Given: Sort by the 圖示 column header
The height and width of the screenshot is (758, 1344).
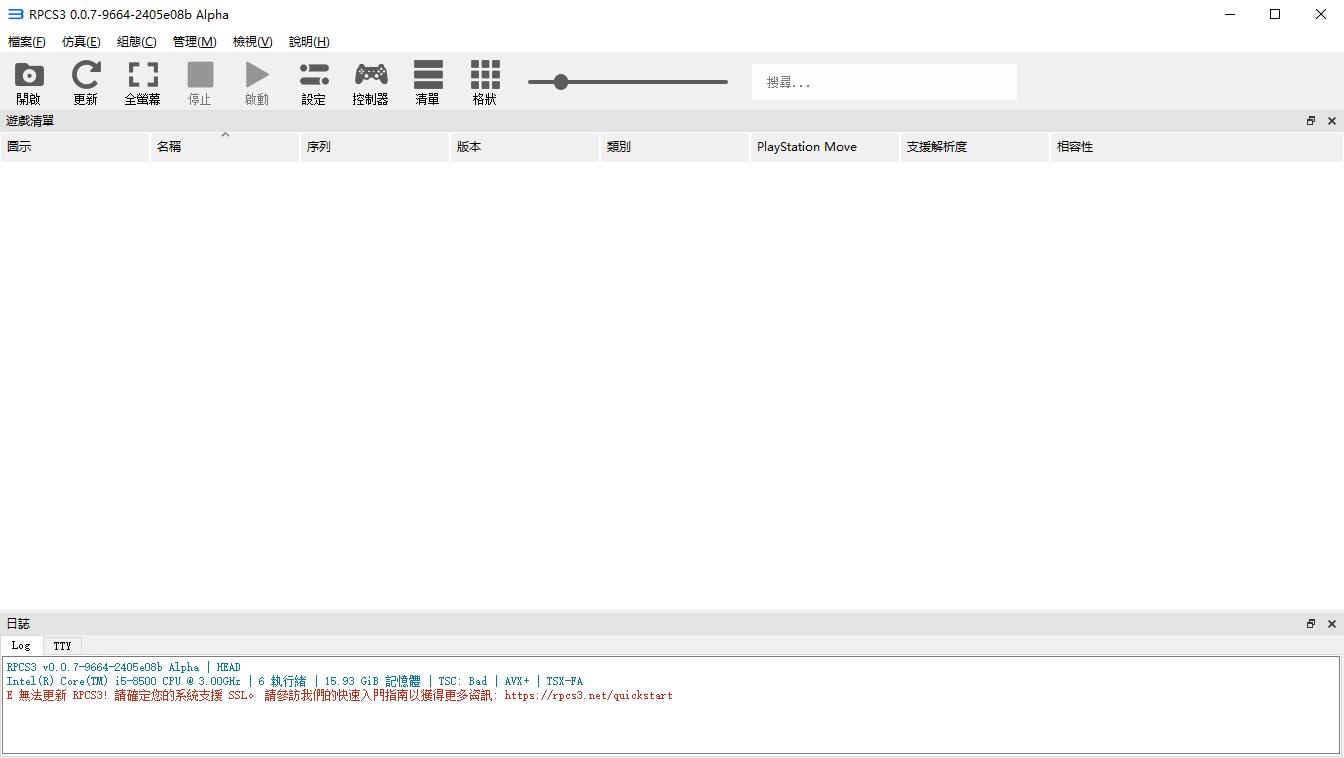Looking at the screenshot, I should (75, 146).
